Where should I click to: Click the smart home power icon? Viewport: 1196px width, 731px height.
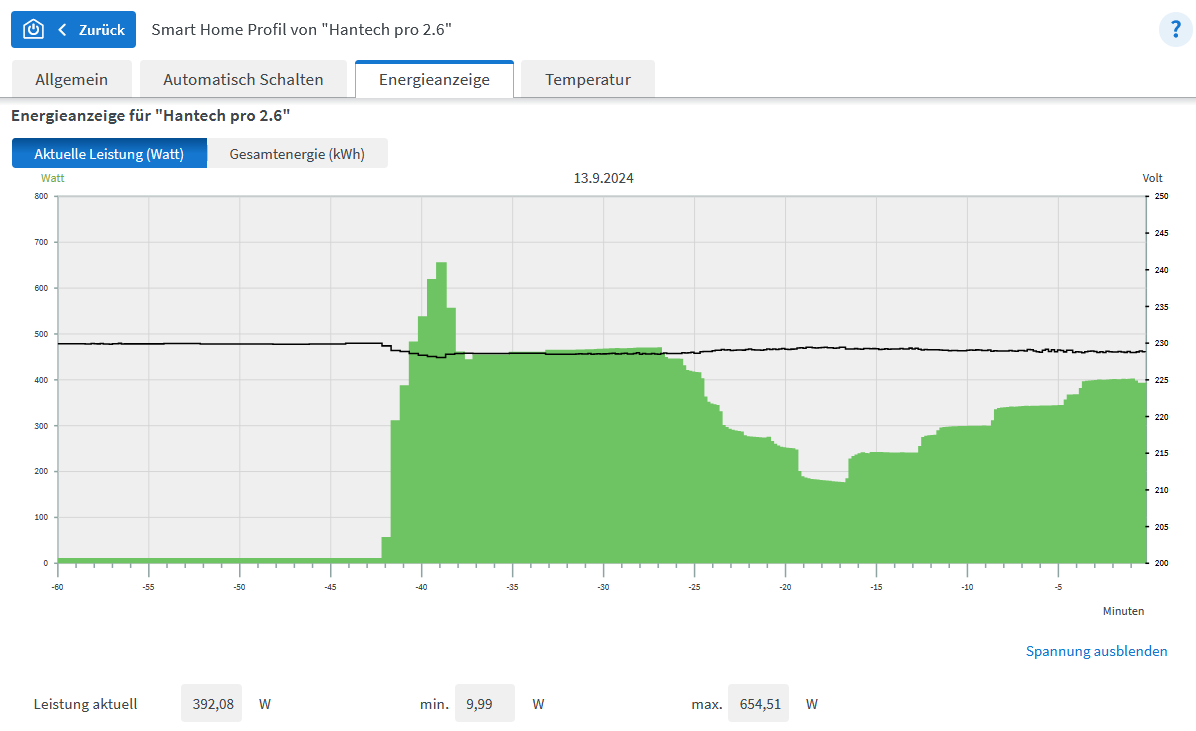33,29
